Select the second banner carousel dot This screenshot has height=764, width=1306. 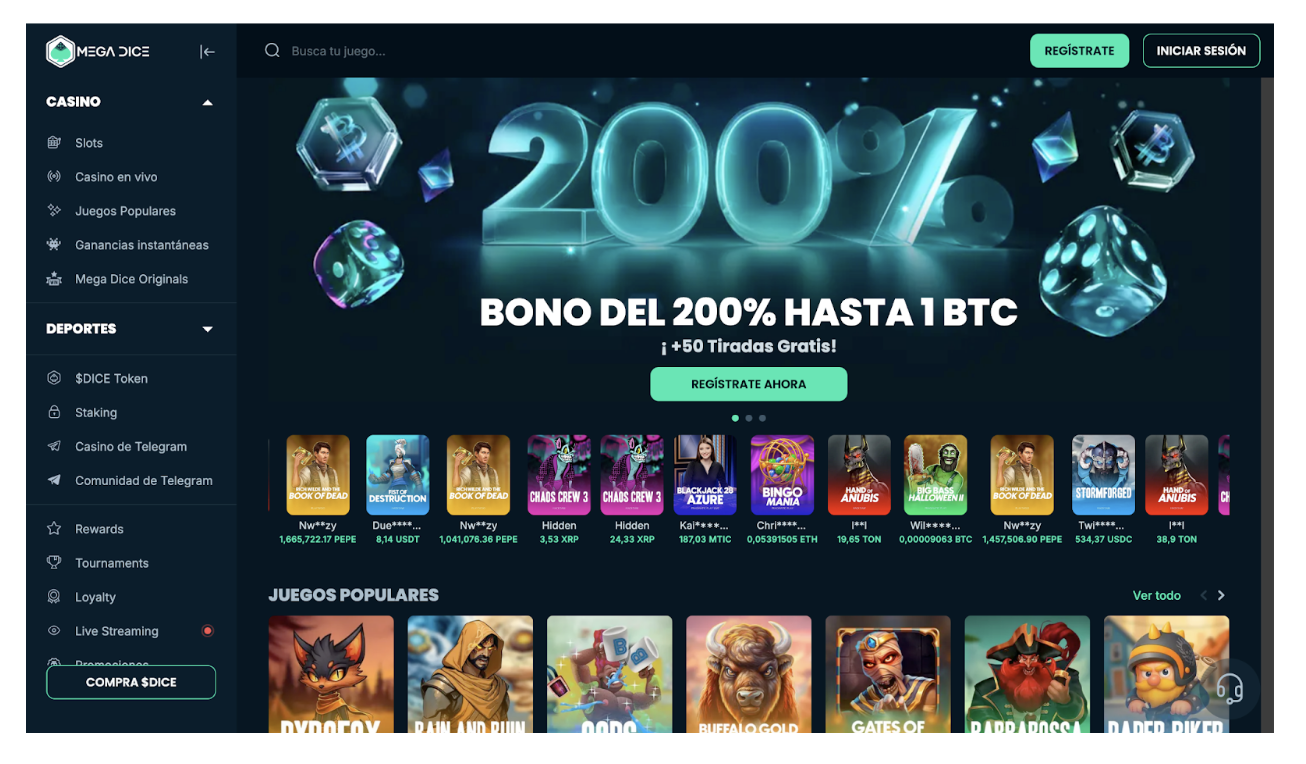(x=749, y=418)
